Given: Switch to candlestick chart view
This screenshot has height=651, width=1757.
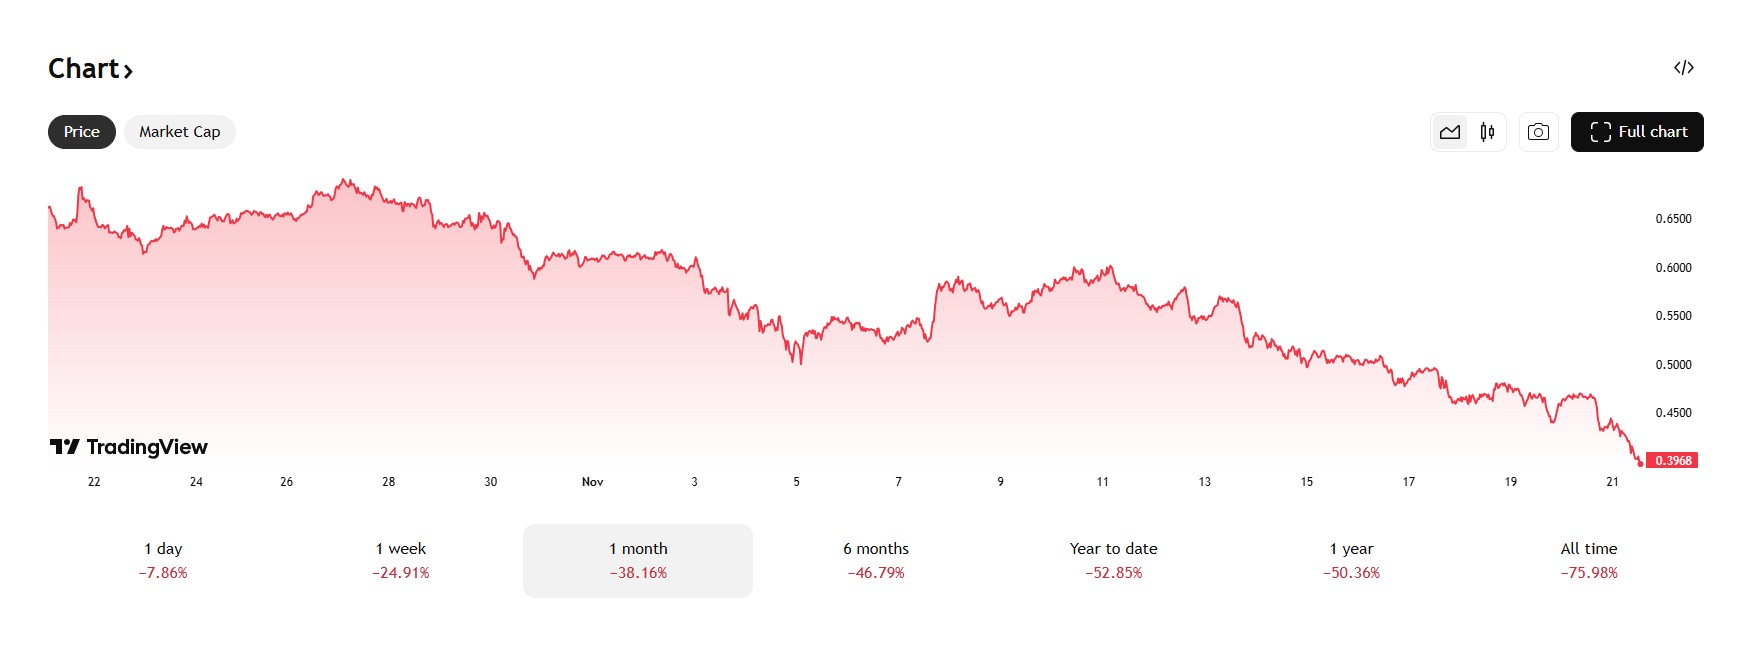Looking at the screenshot, I should click(1487, 132).
